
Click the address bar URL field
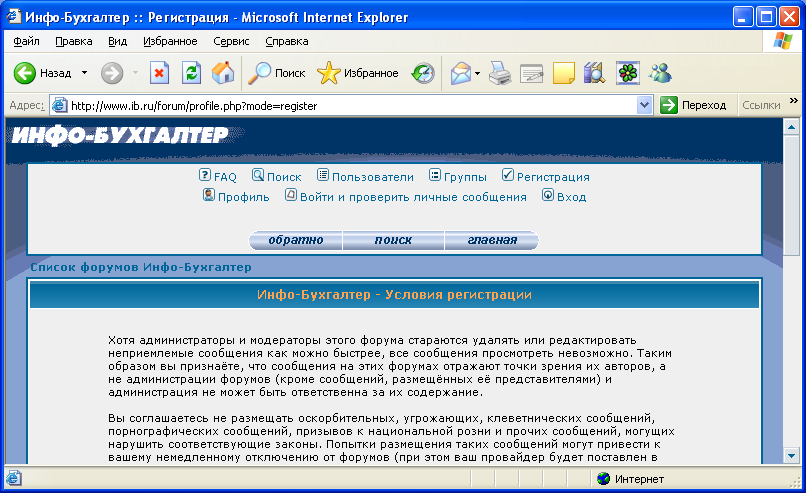coord(352,105)
